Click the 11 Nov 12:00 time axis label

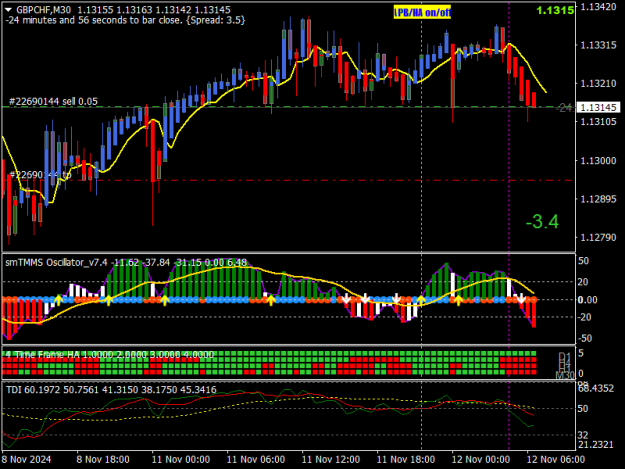[331, 459]
